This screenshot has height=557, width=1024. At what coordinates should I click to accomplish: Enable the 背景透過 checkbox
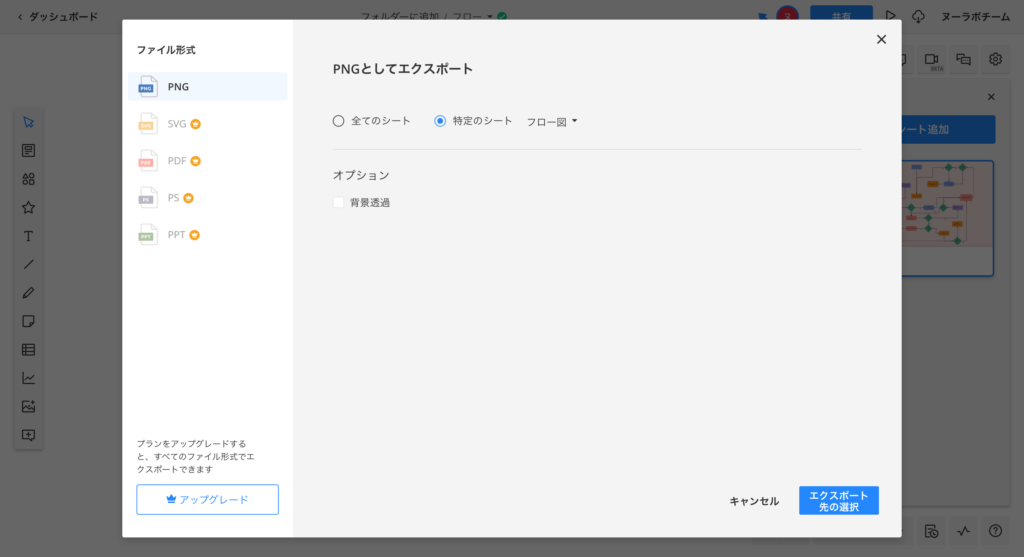coord(339,202)
